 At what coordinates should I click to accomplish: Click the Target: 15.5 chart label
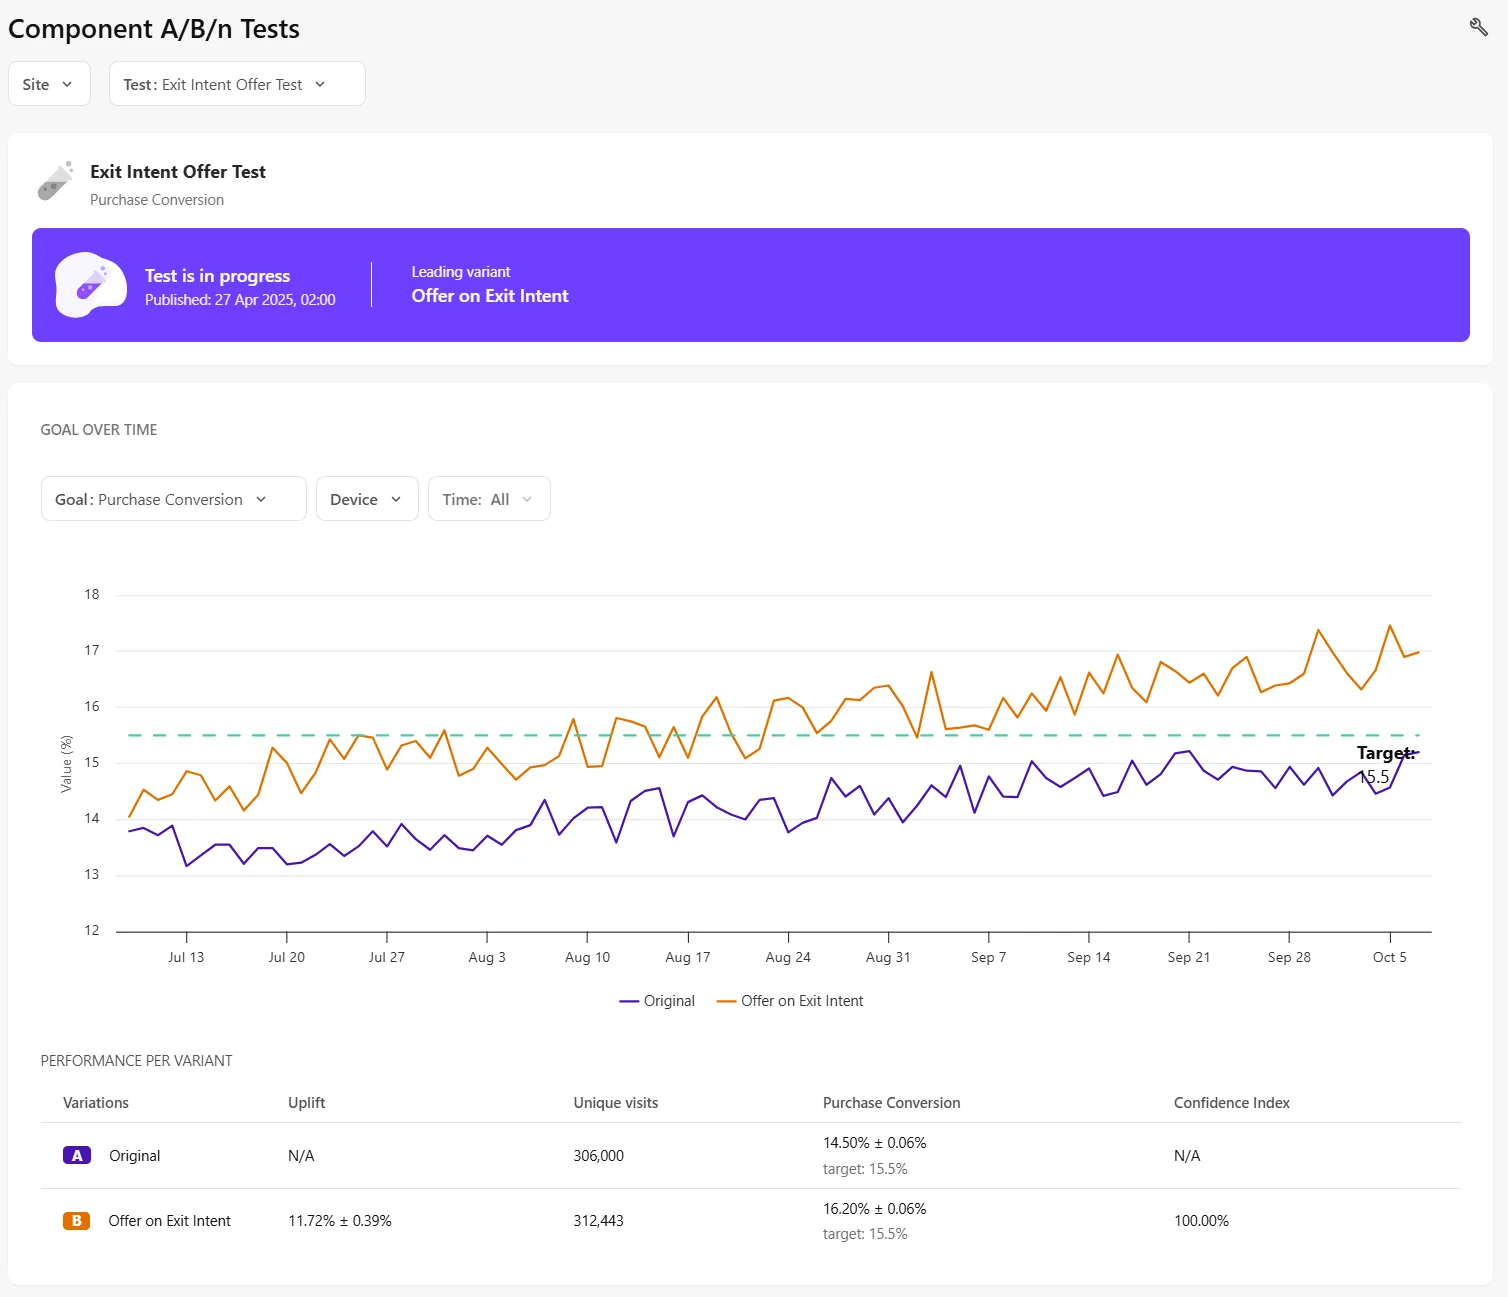[1385, 765]
